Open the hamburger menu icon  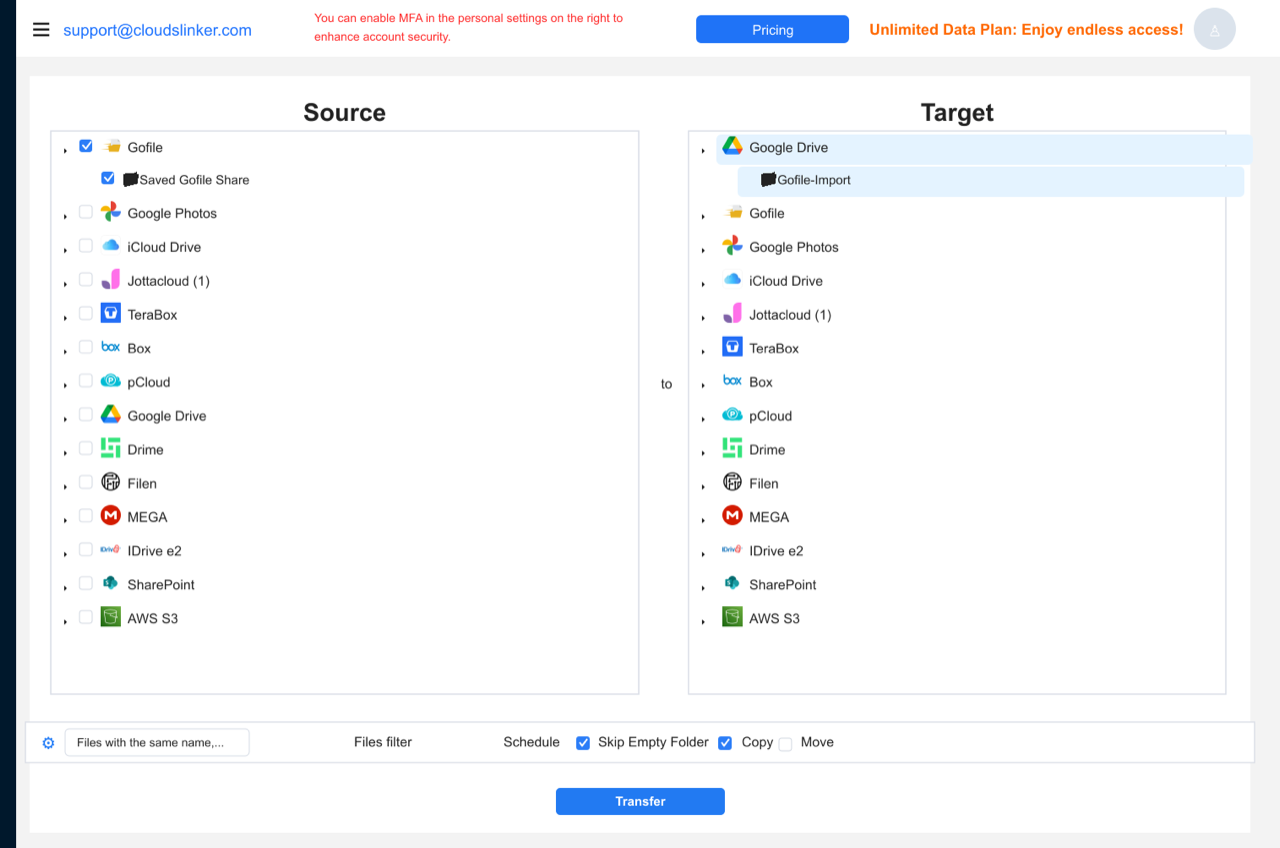pos(41,30)
